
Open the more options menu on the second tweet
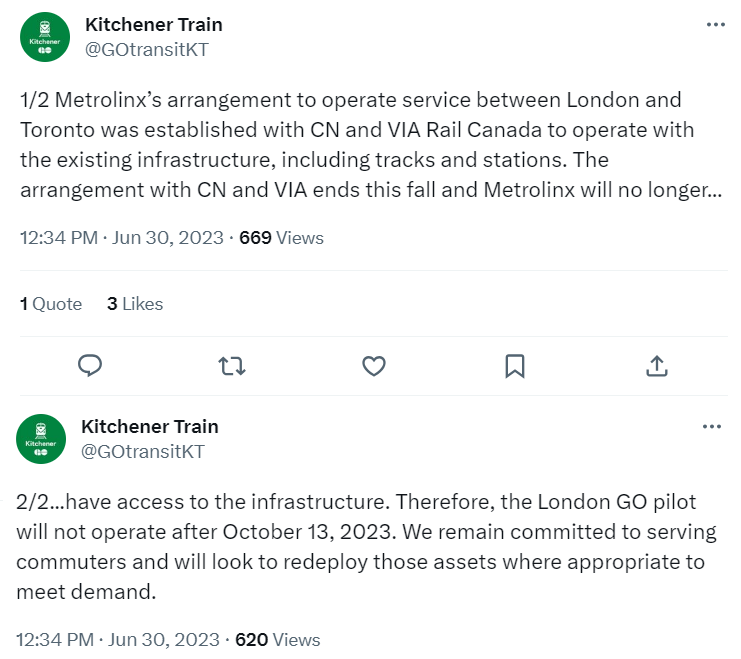point(711,427)
